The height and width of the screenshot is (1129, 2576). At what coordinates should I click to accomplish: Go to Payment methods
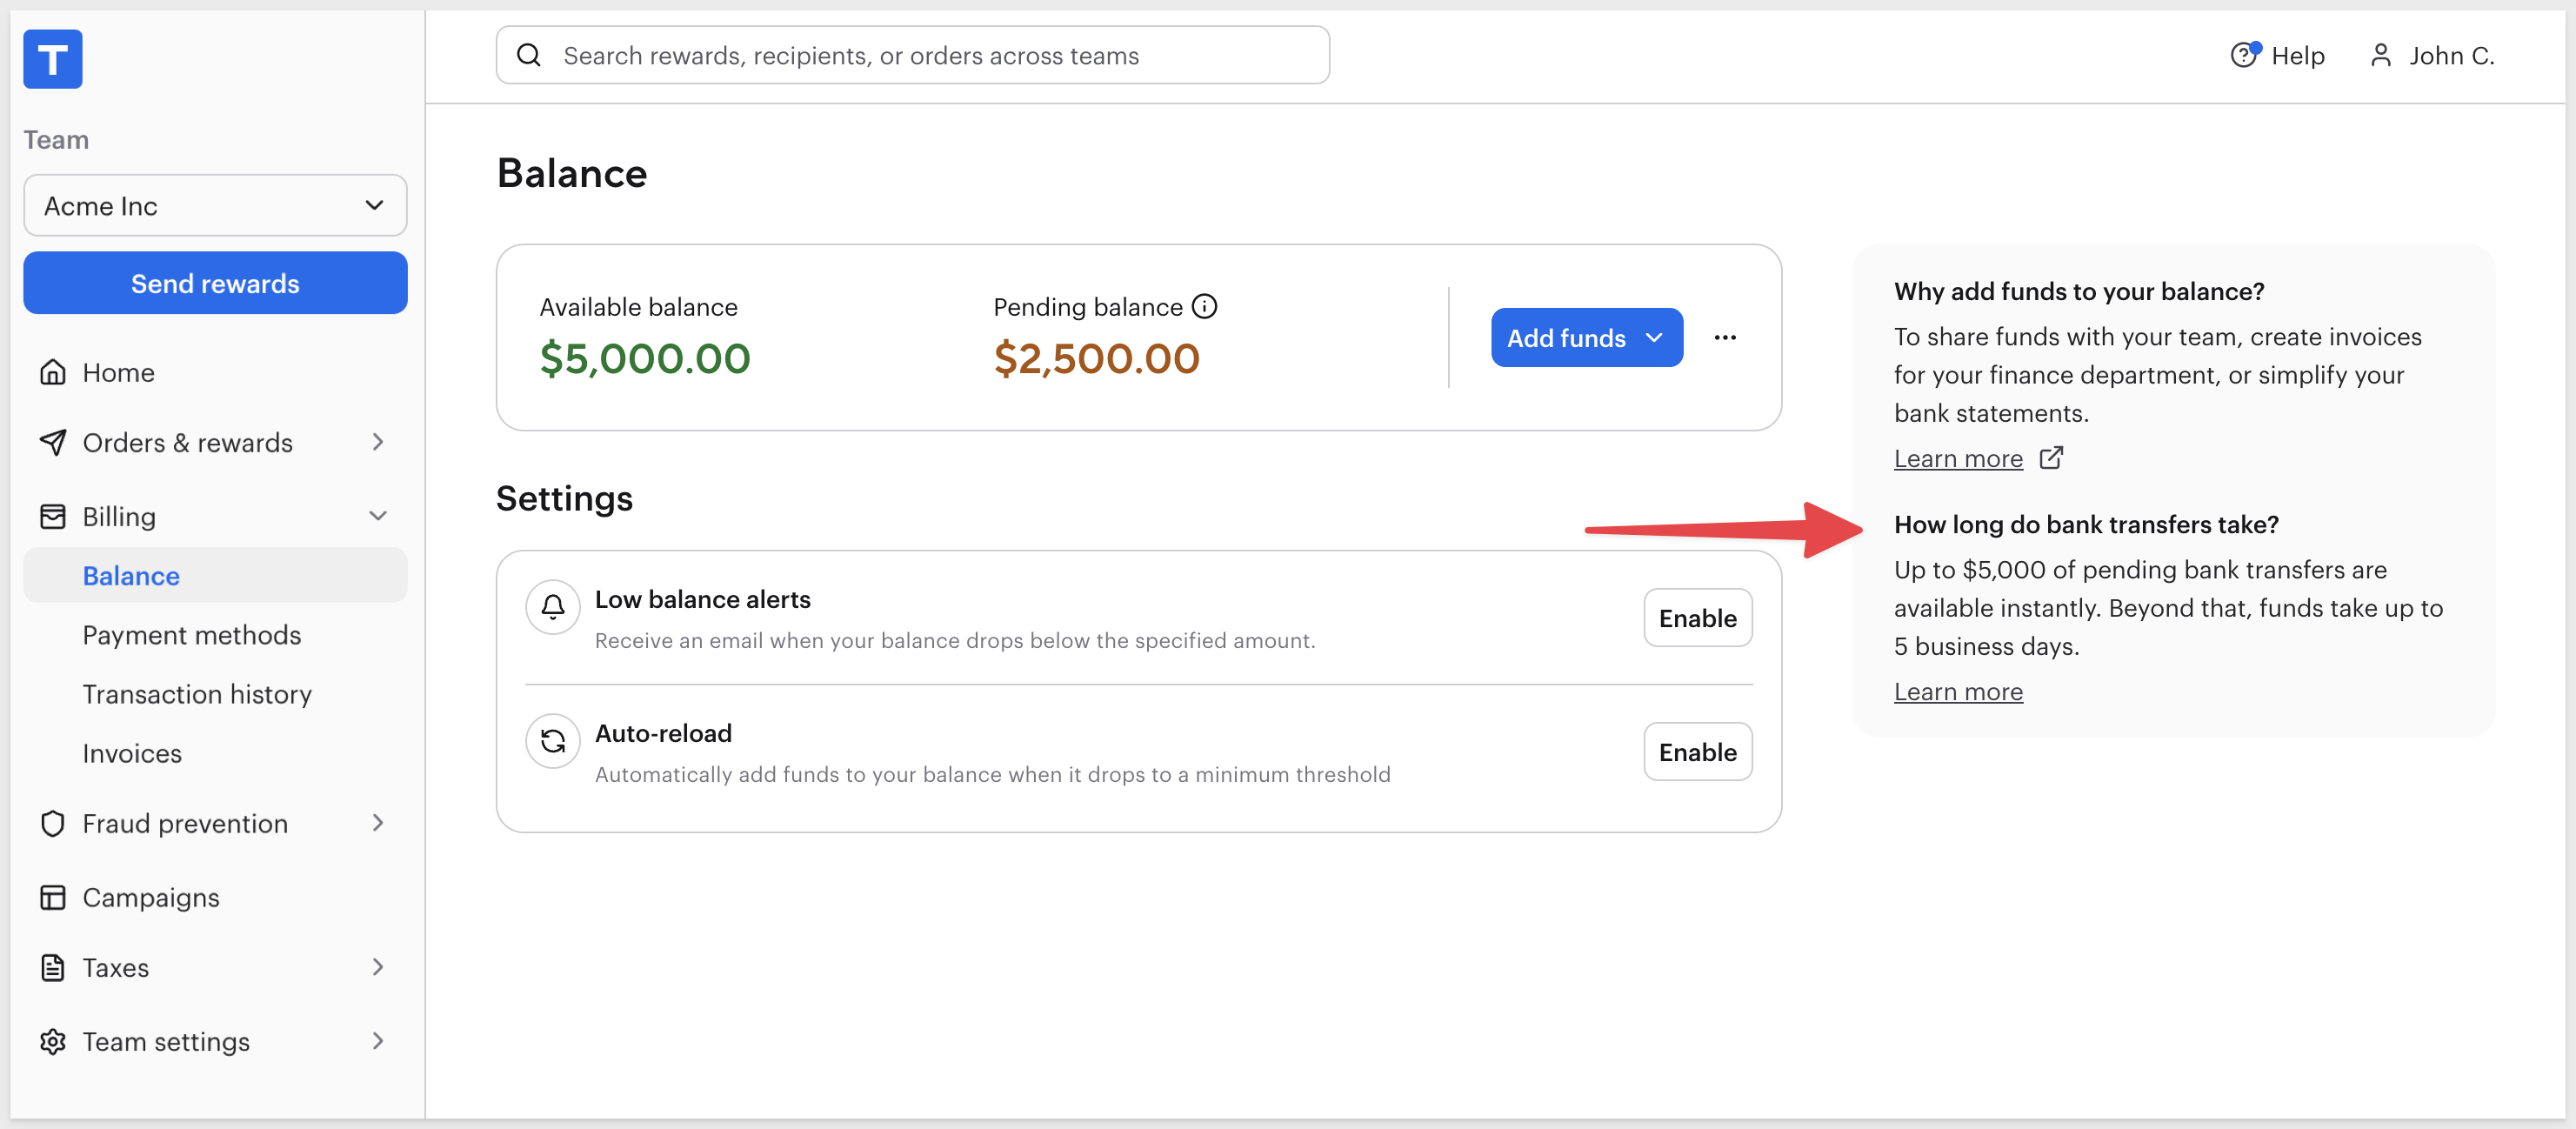coord(192,635)
